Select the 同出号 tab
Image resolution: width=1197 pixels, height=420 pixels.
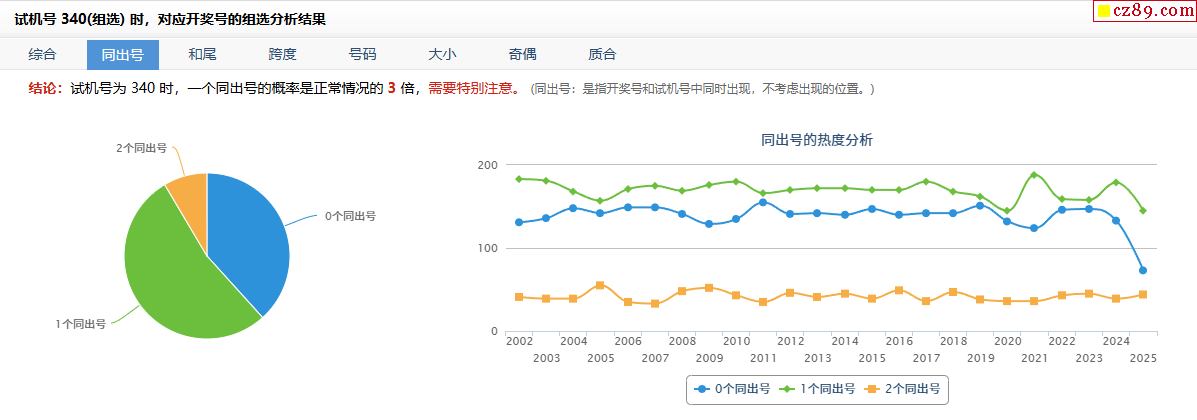(122, 54)
